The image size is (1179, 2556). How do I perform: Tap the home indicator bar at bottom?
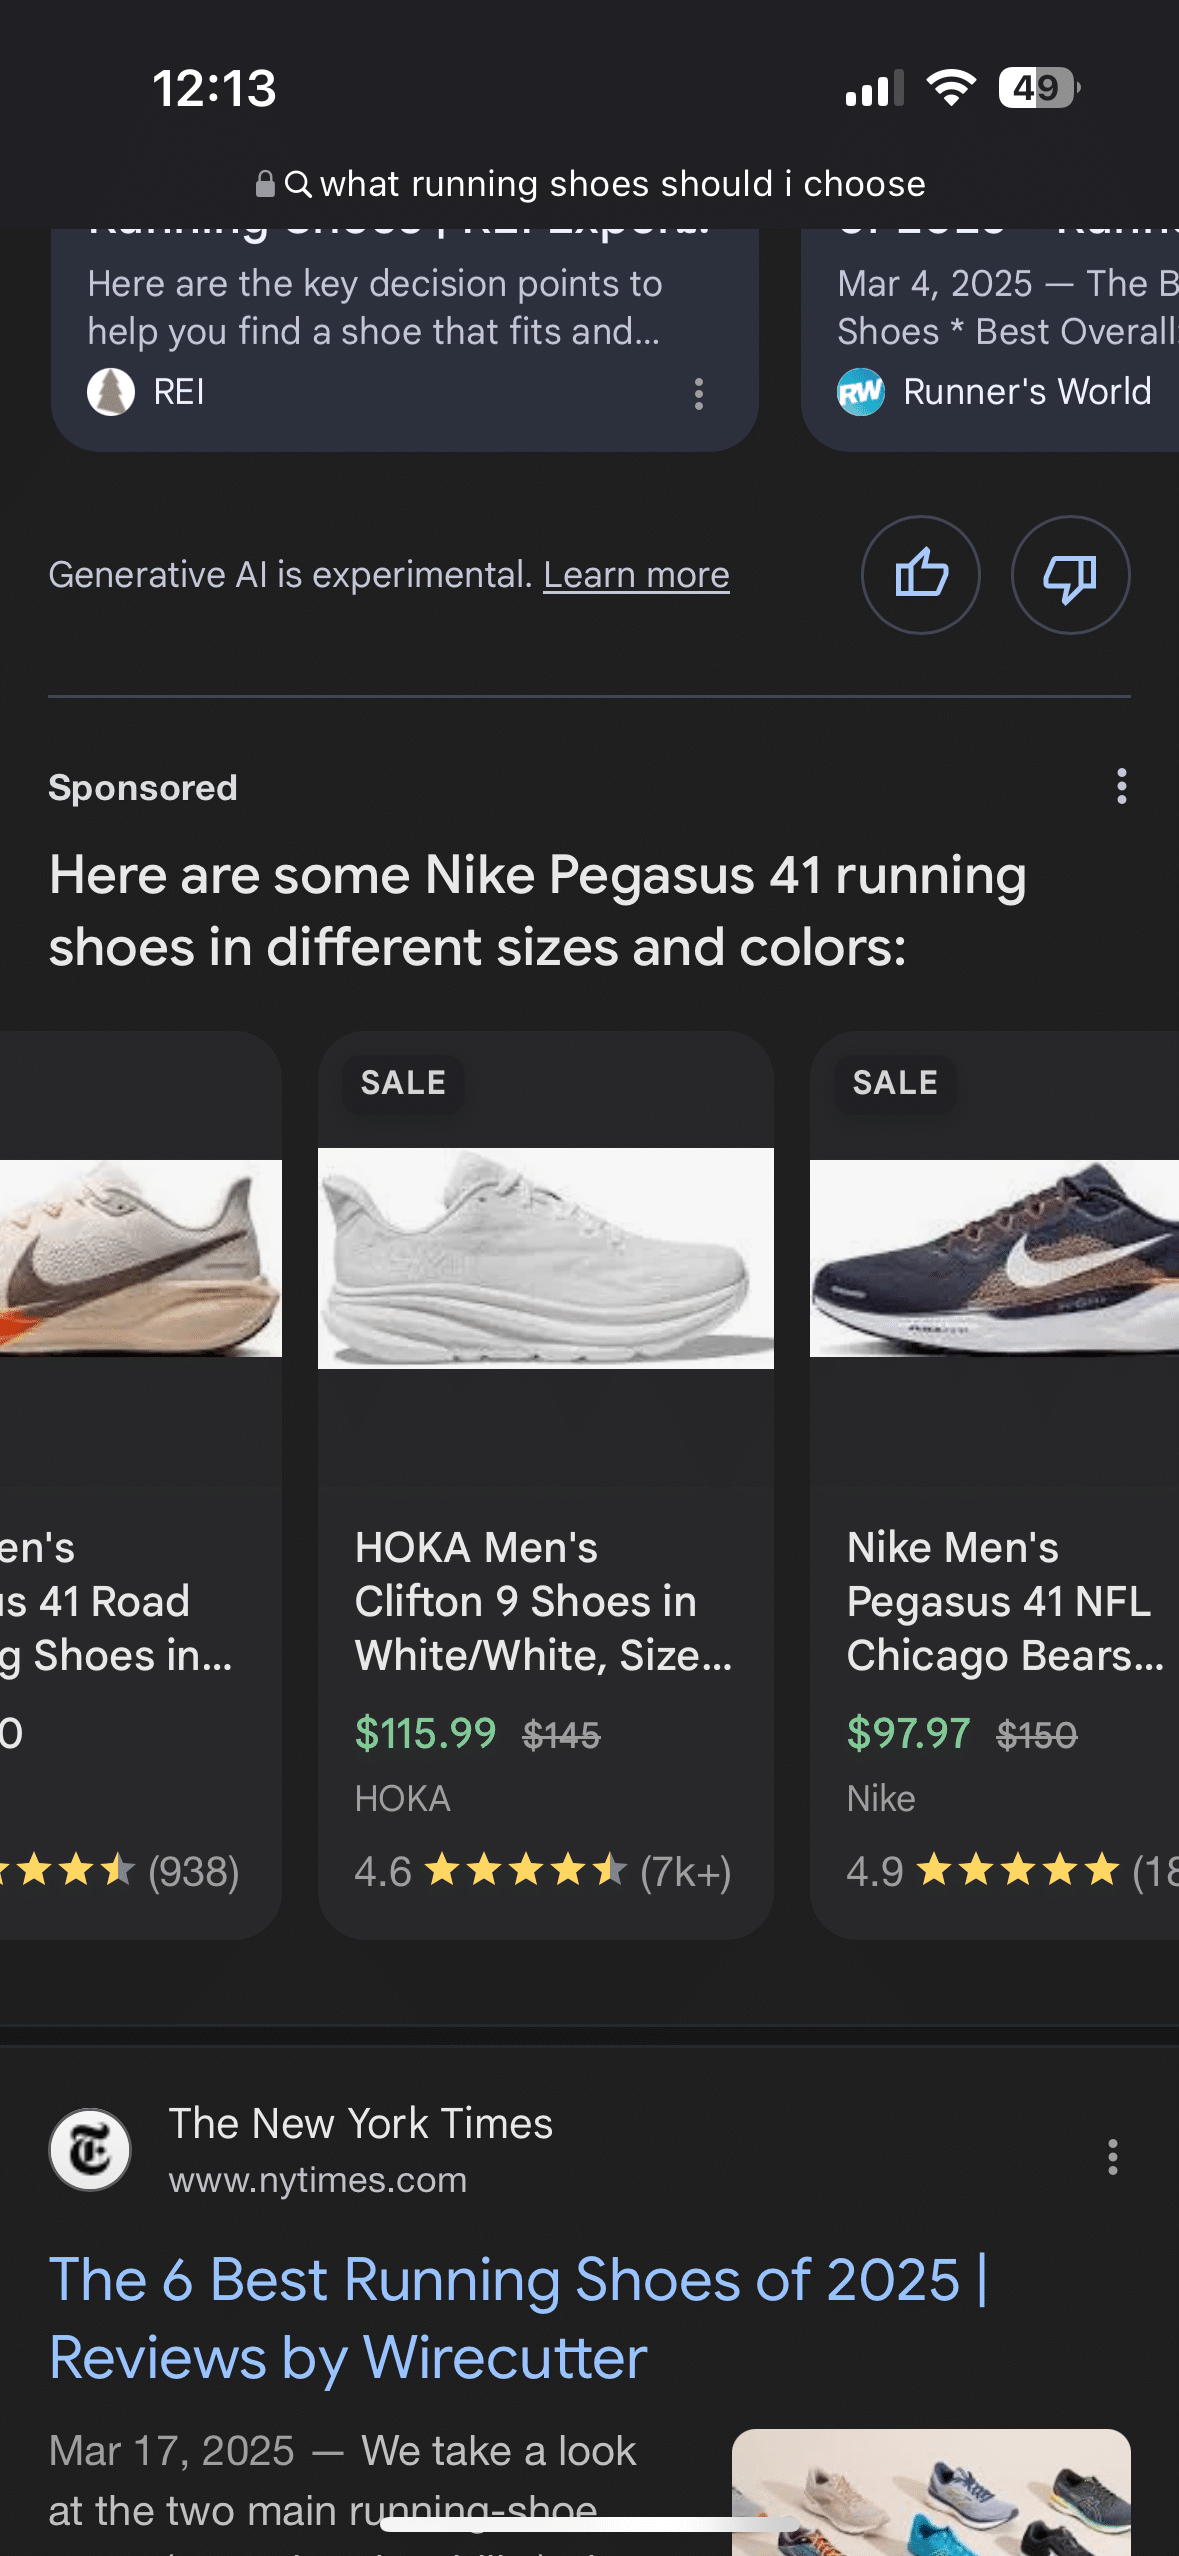coord(589,2526)
